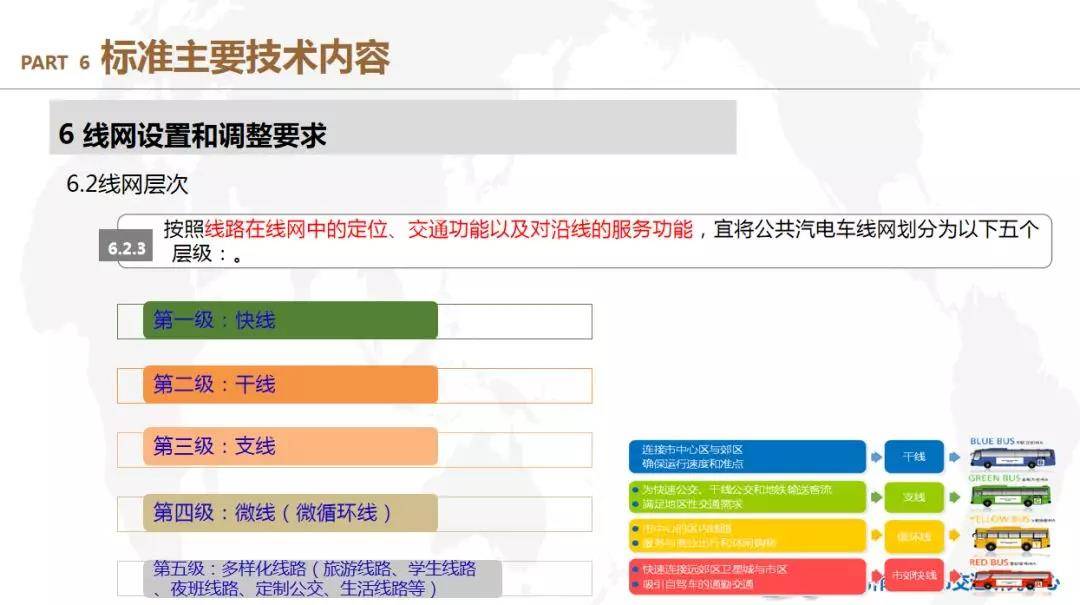1080x605 pixels.
Task: Click the blue arrow left of 干线 box
Action: [x=876, y=457]
